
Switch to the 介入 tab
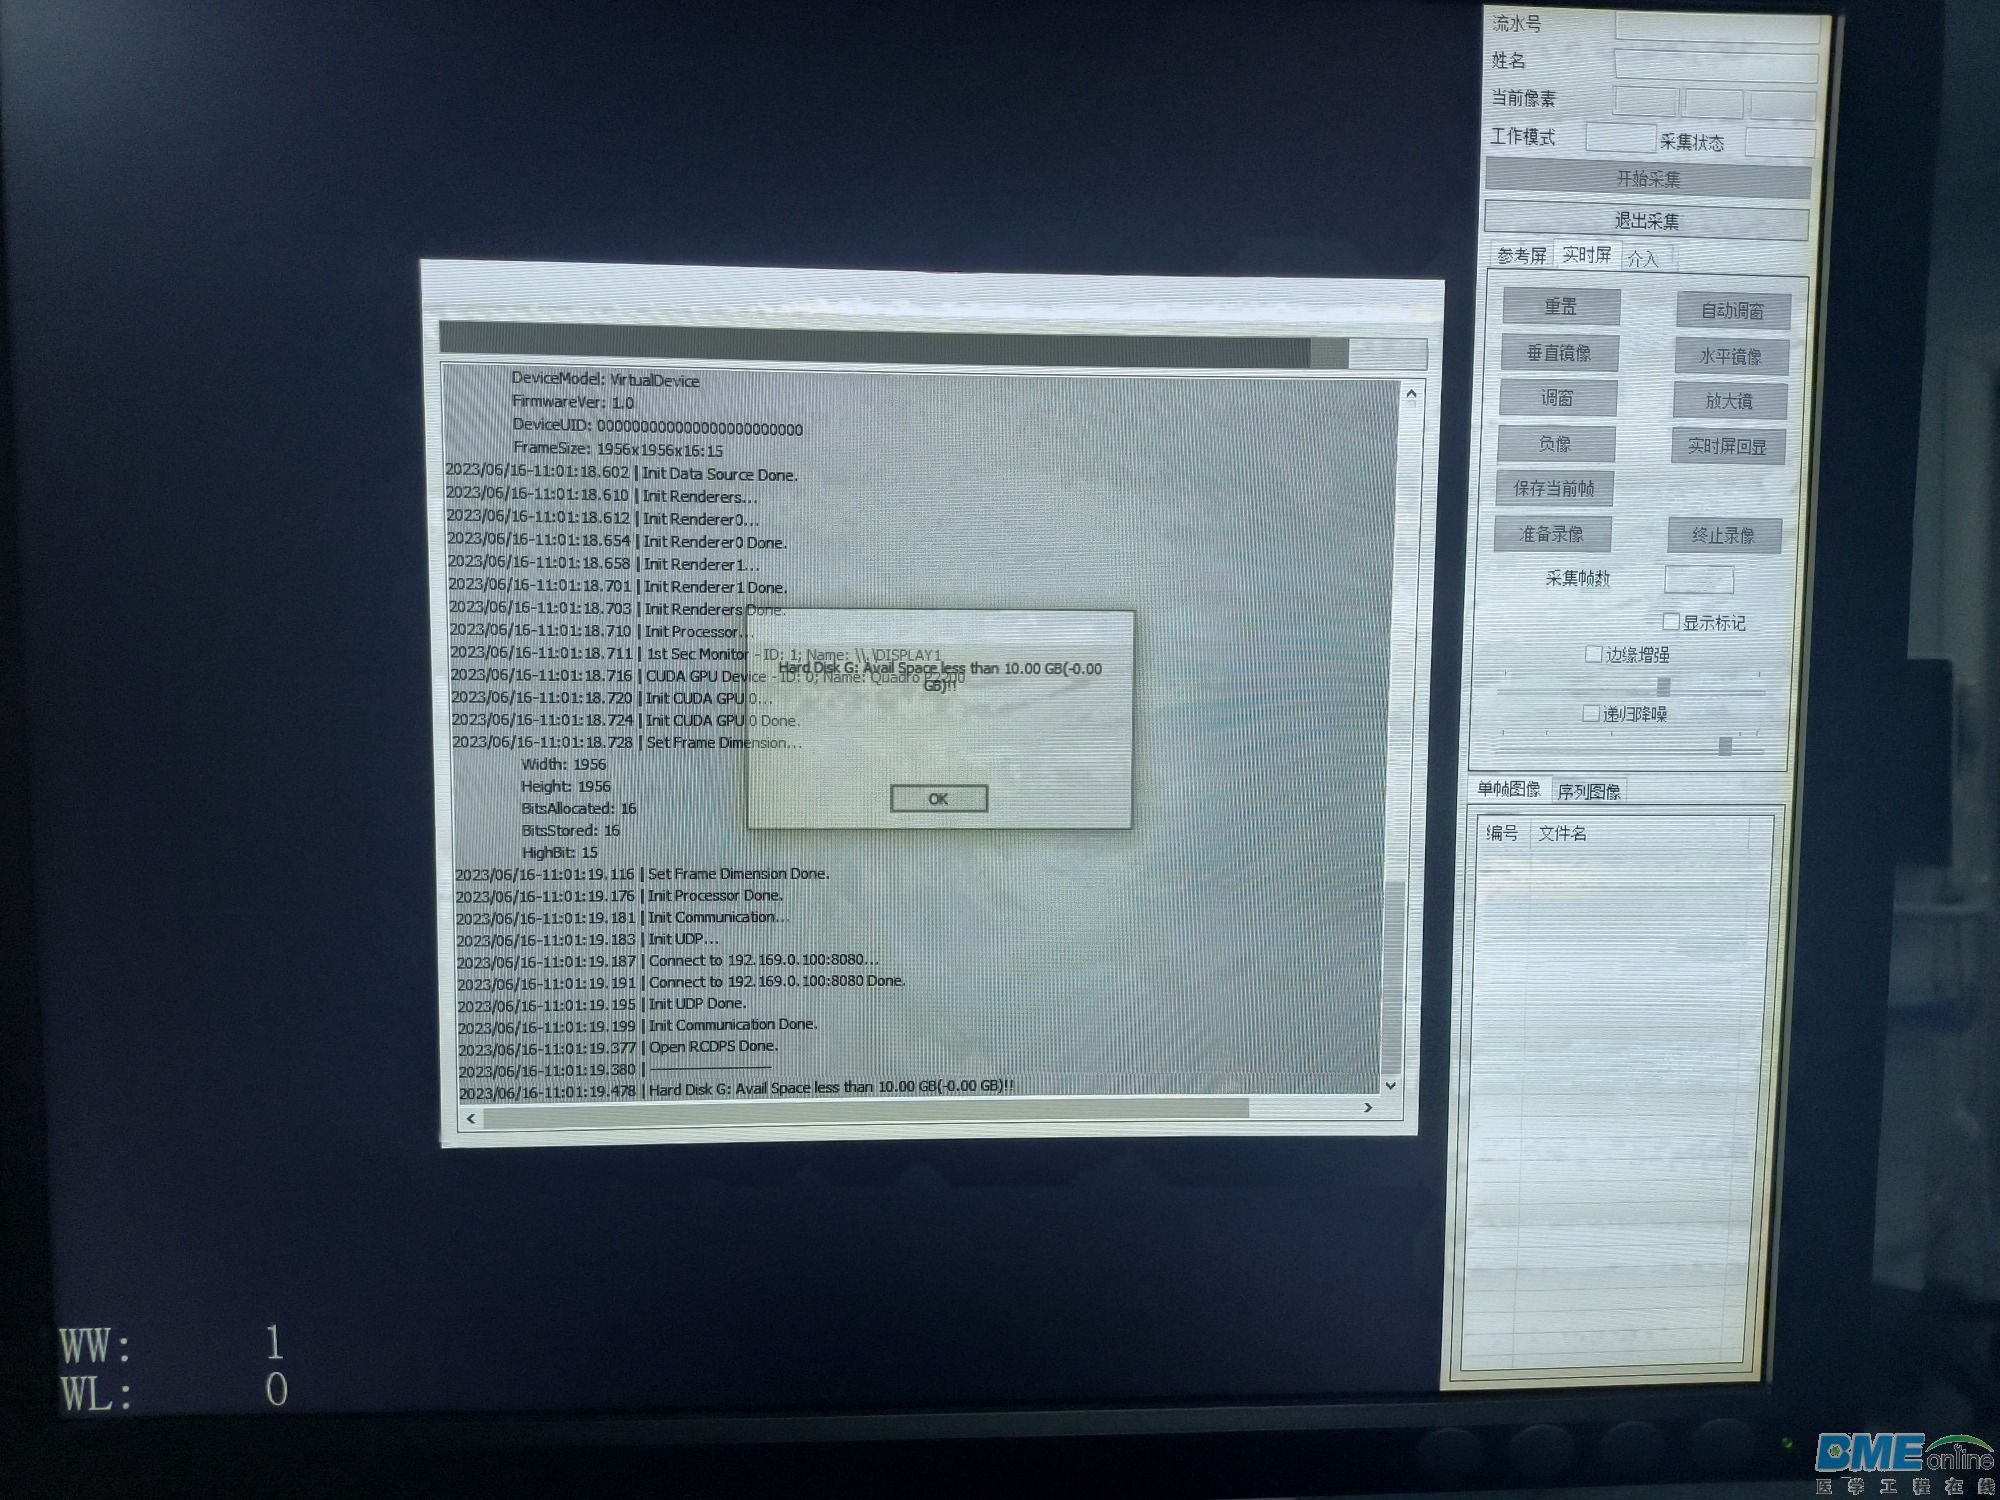[1642, 259]
